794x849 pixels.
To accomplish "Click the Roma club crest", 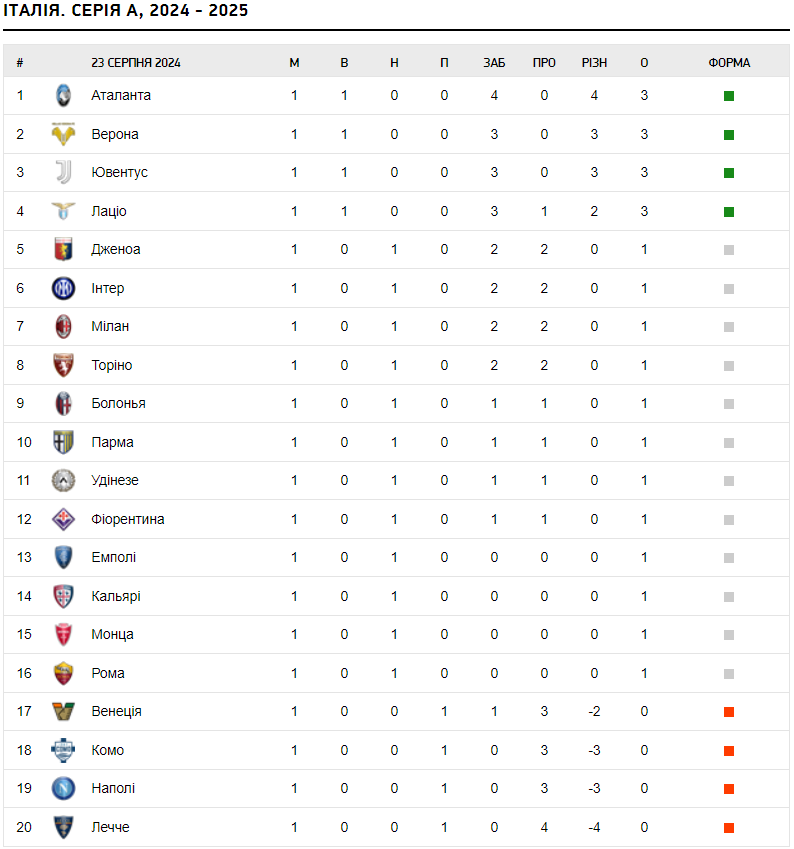I will [63, 673].
